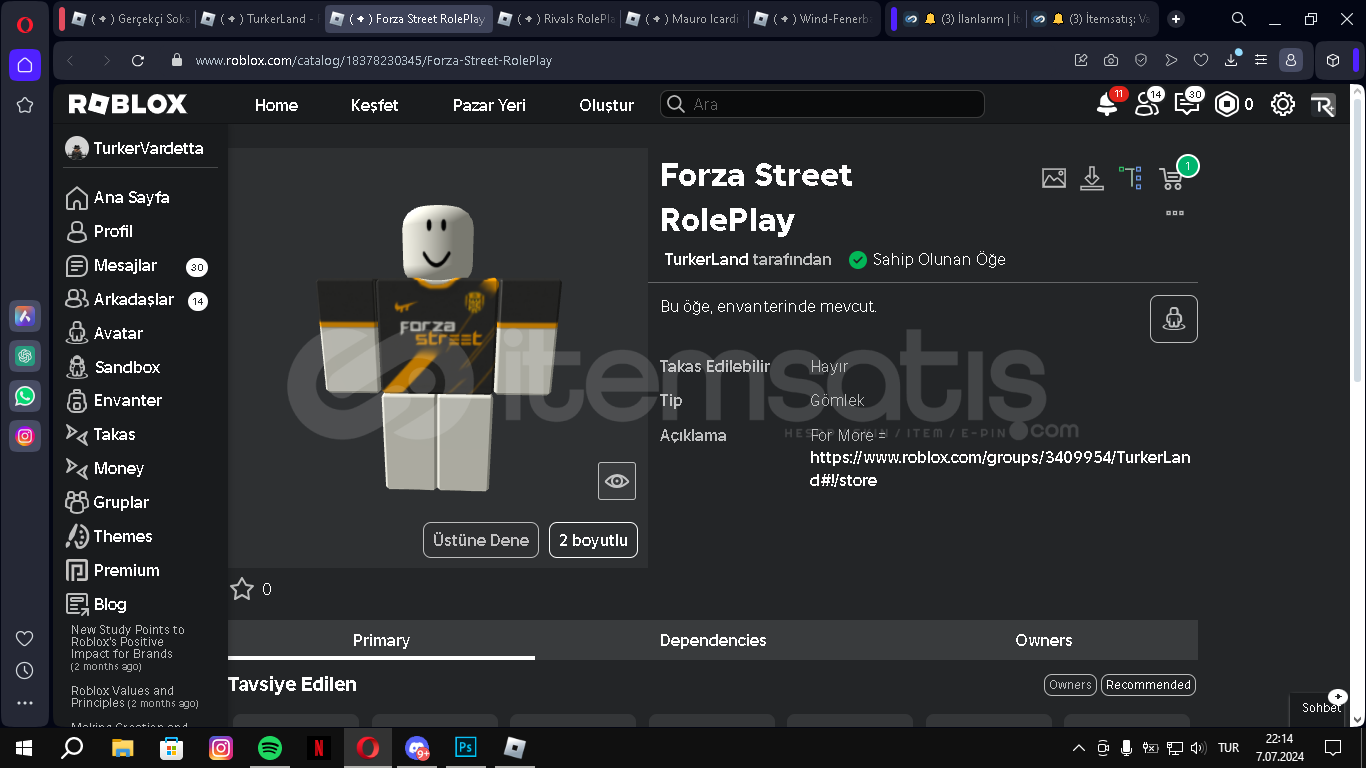This screenshot has height=768, width=1366.
Task: Click the Ara search field
Action: (x=822, y=104)
